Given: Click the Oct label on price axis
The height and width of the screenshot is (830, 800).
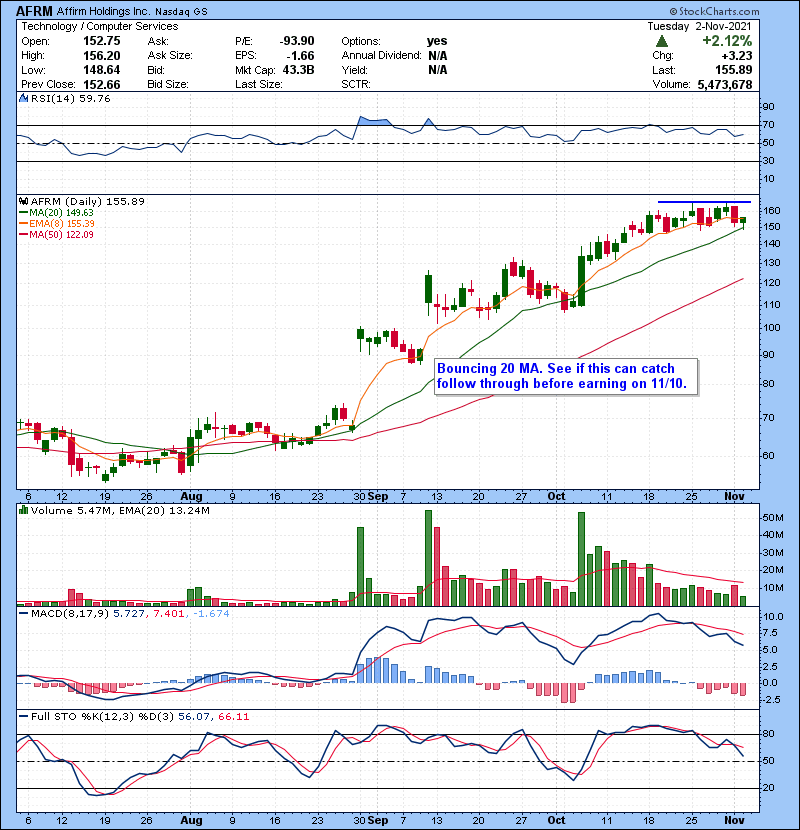Looking at the screenshot, I should [556, 496].
